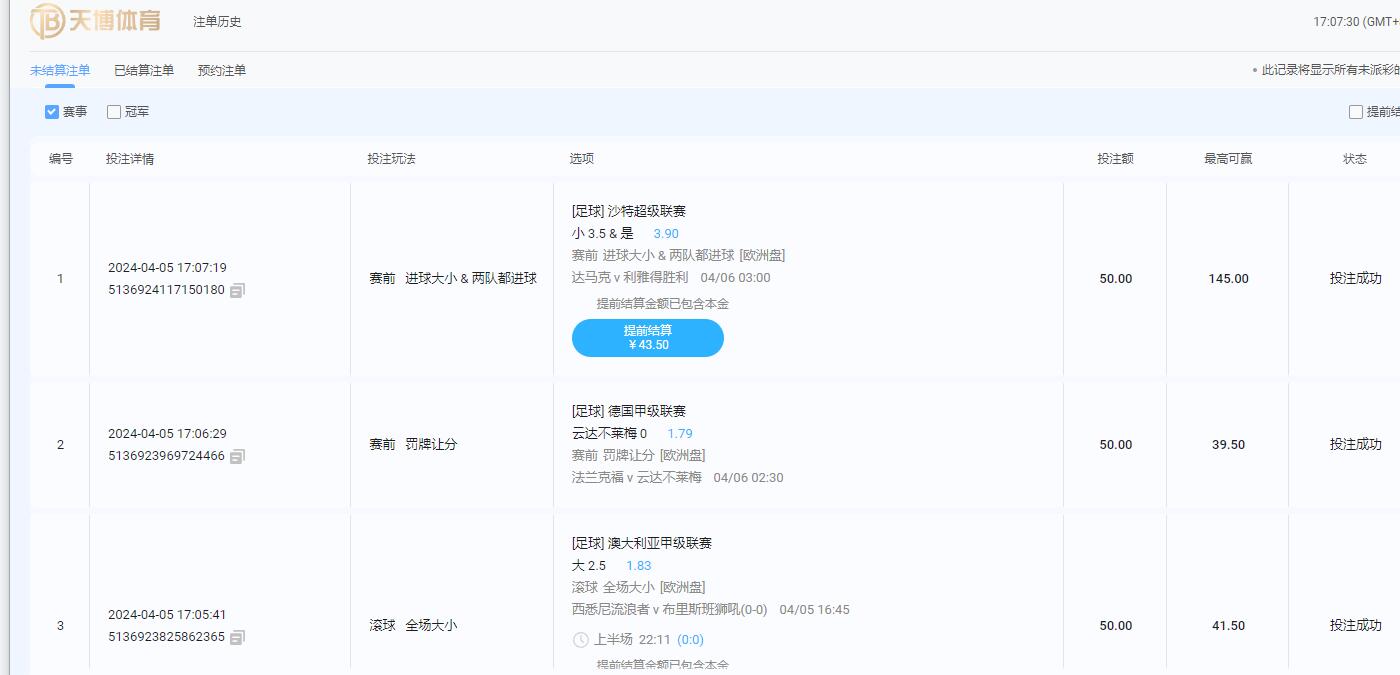Copy bet number 5136923969724466

pos(237,456)
